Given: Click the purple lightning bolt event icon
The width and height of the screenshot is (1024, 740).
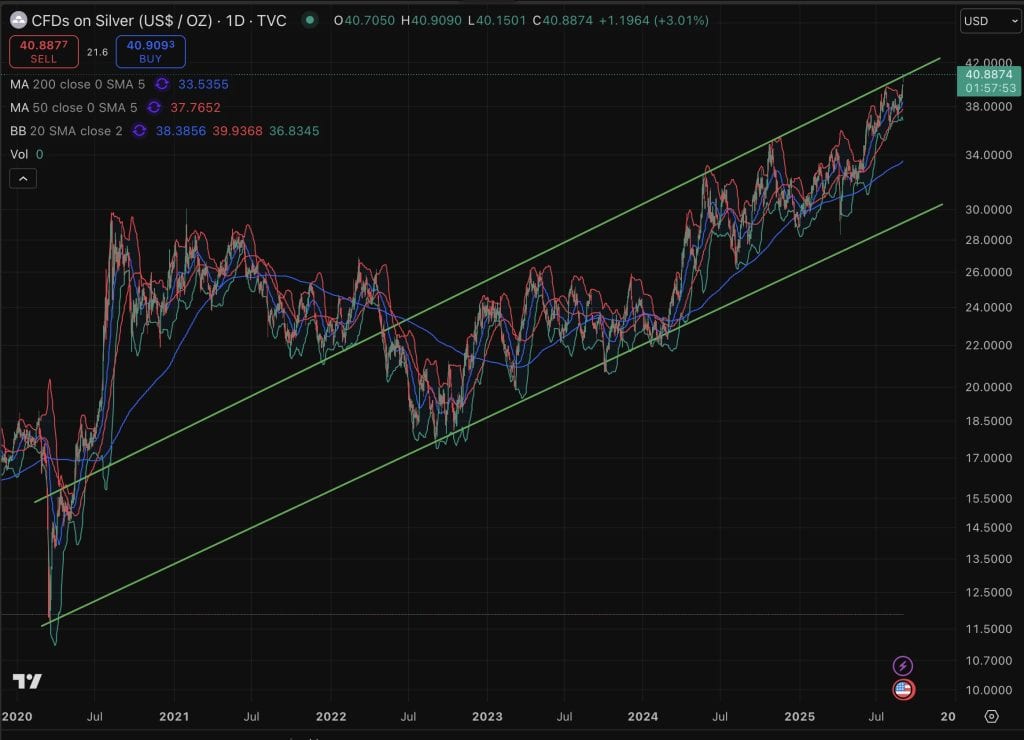Looking at the screenshot, I should coord(903,666).
